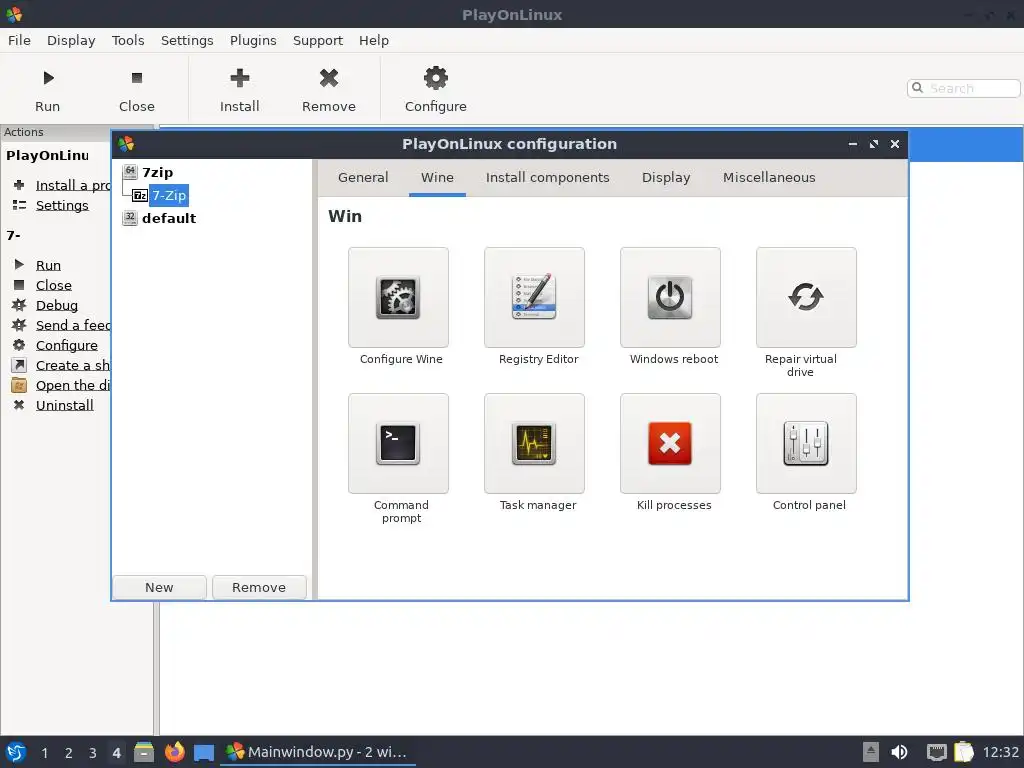1024x768 pixels.
Task: Click Mainwindow.py taskbar entry
Action: [319, 752]
